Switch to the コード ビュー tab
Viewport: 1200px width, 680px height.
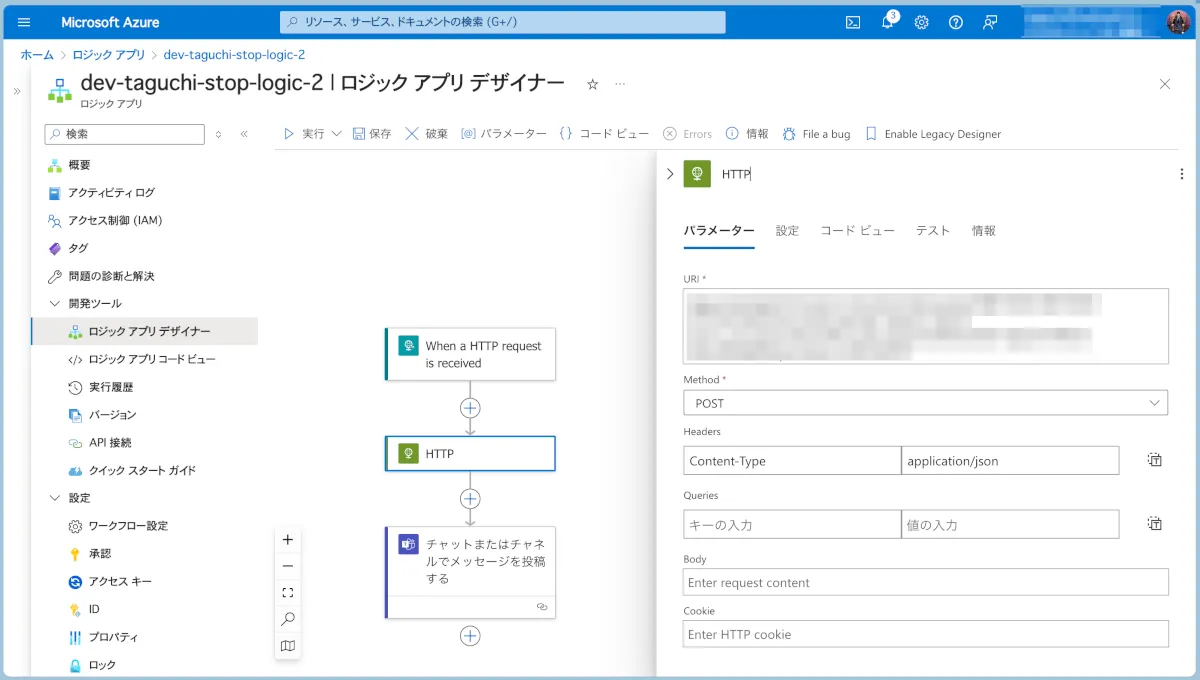(x=857, y=231)
